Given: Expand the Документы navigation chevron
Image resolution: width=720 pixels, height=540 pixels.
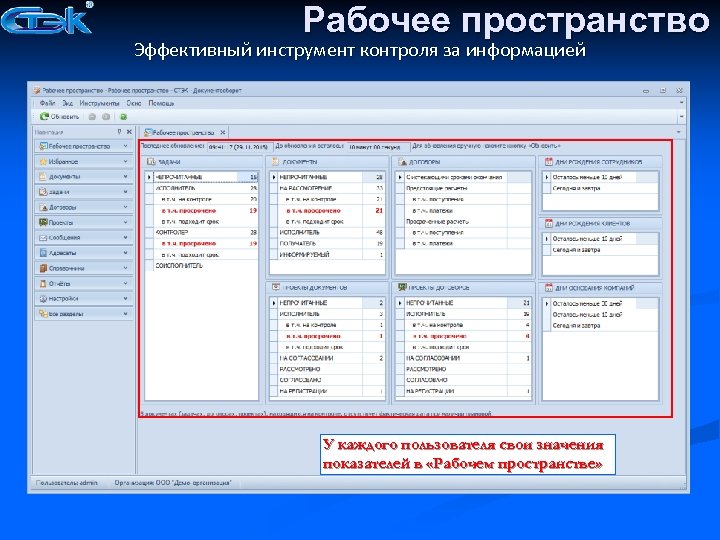Looking at the screenshot, I should (x=125, y=177).
